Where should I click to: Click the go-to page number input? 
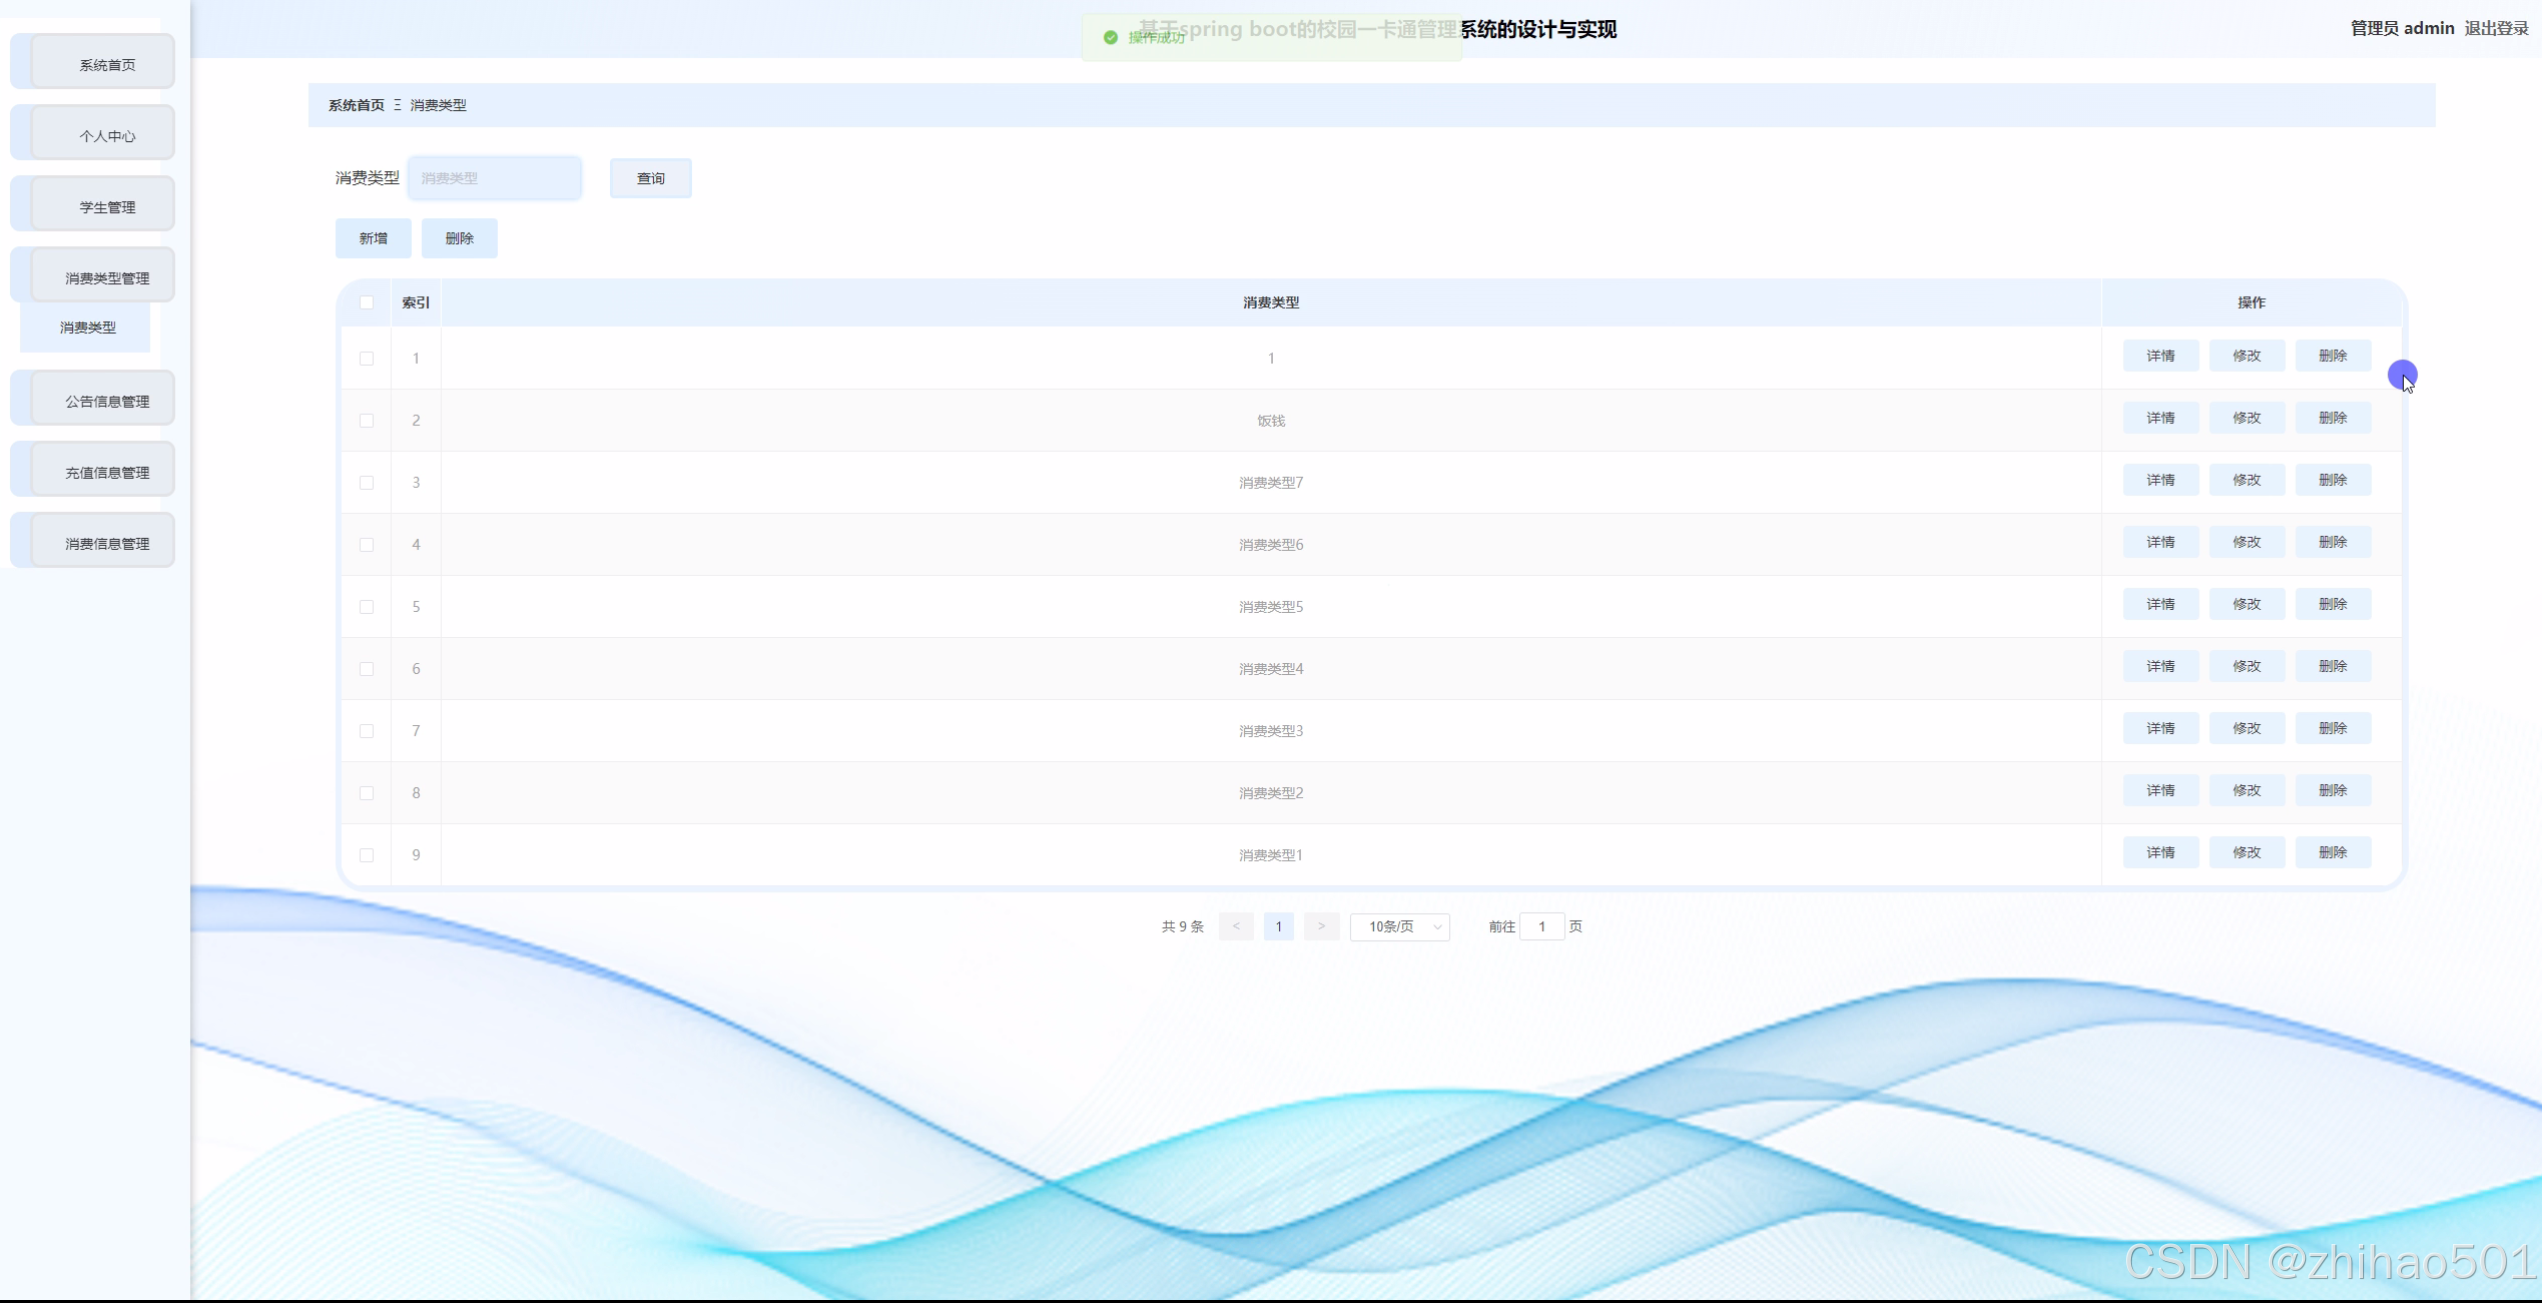1541,926
